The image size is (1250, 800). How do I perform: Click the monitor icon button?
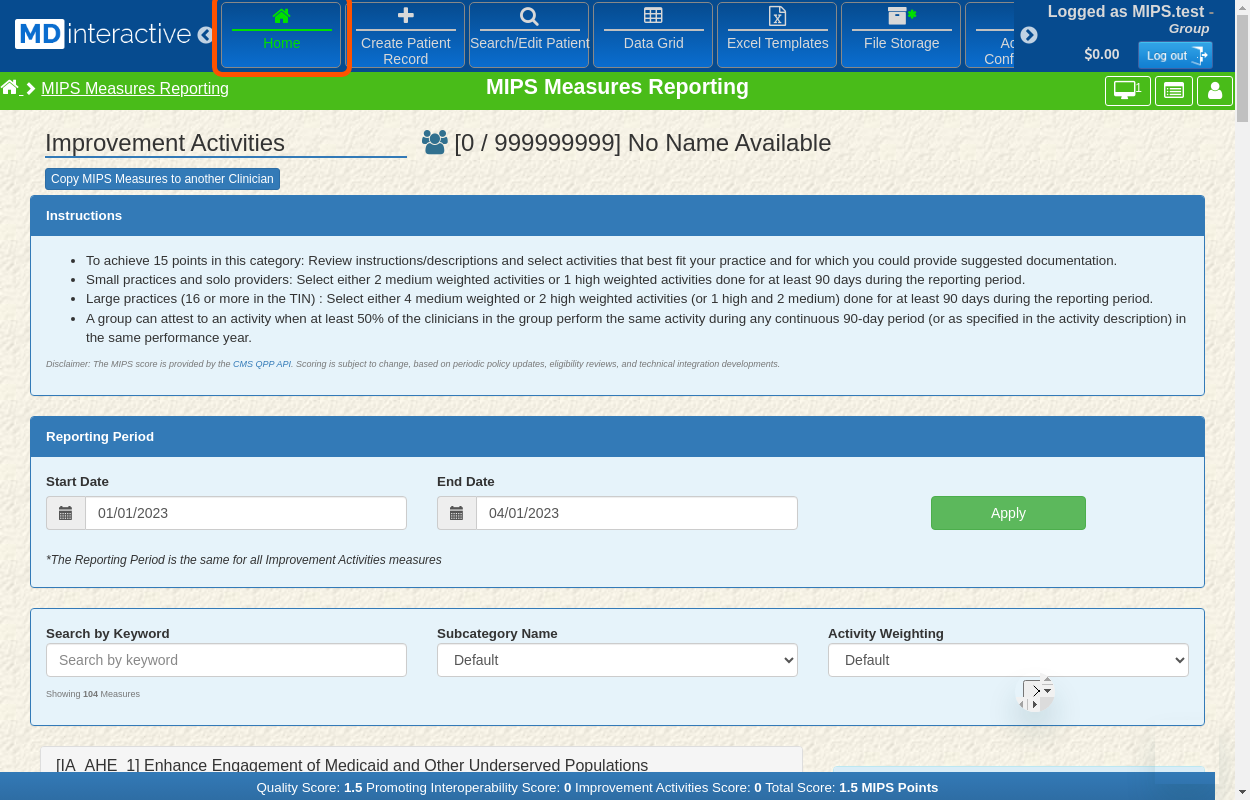click(1127, 91)
